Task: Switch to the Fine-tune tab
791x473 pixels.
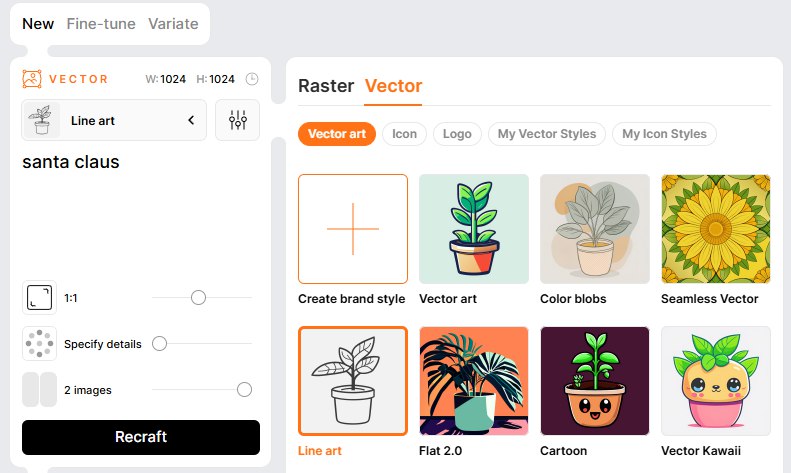Action: click(x=101, y=24)
